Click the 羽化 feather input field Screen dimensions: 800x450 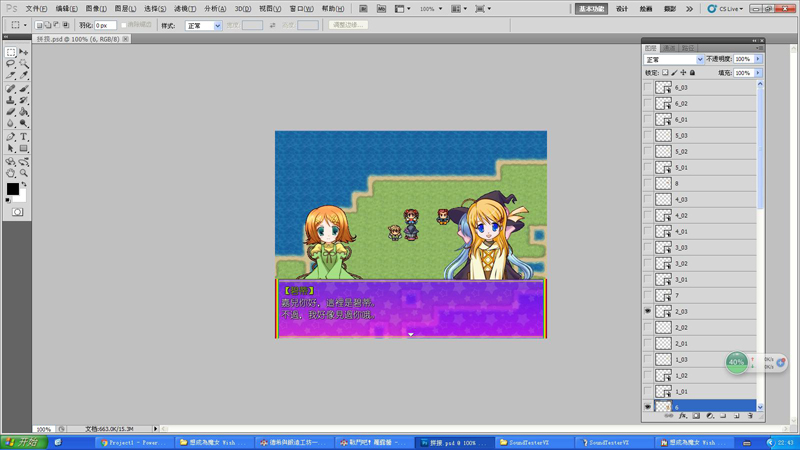105,25
